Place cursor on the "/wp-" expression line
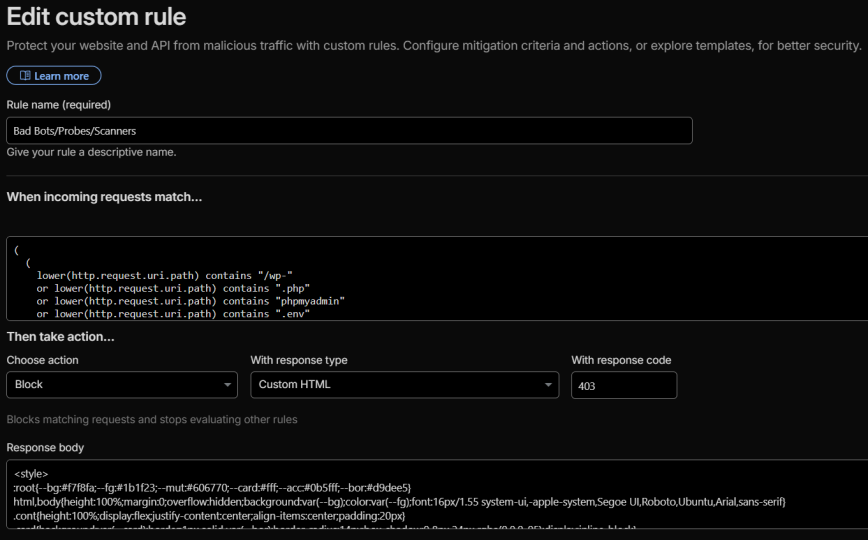868x540 pixels. coord(164,274)
